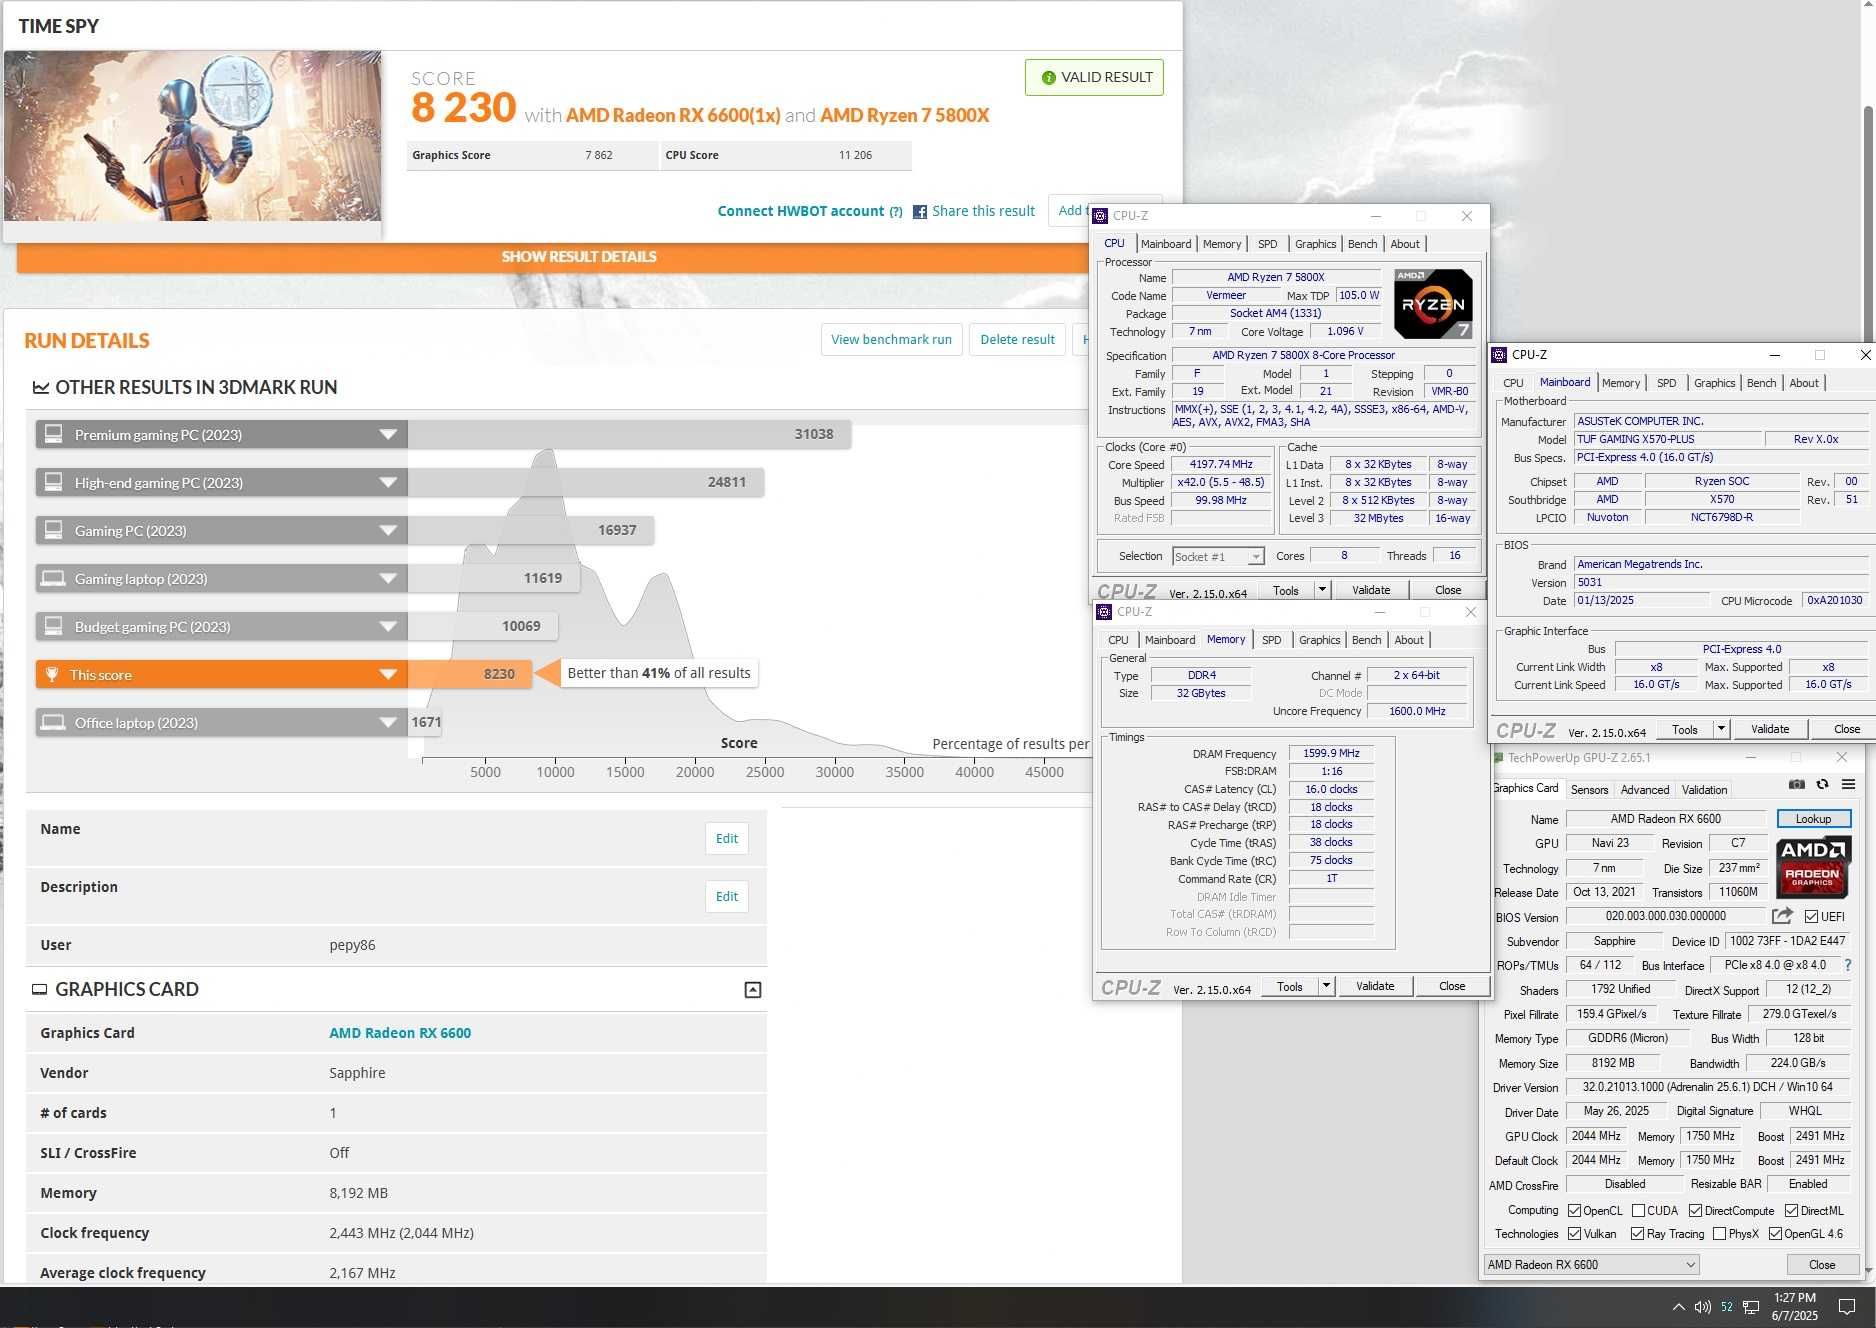Click the GPU-Z BIOS export share icon
The height and width of the screenshot is (1328, 1876).
pos(1782,916)
